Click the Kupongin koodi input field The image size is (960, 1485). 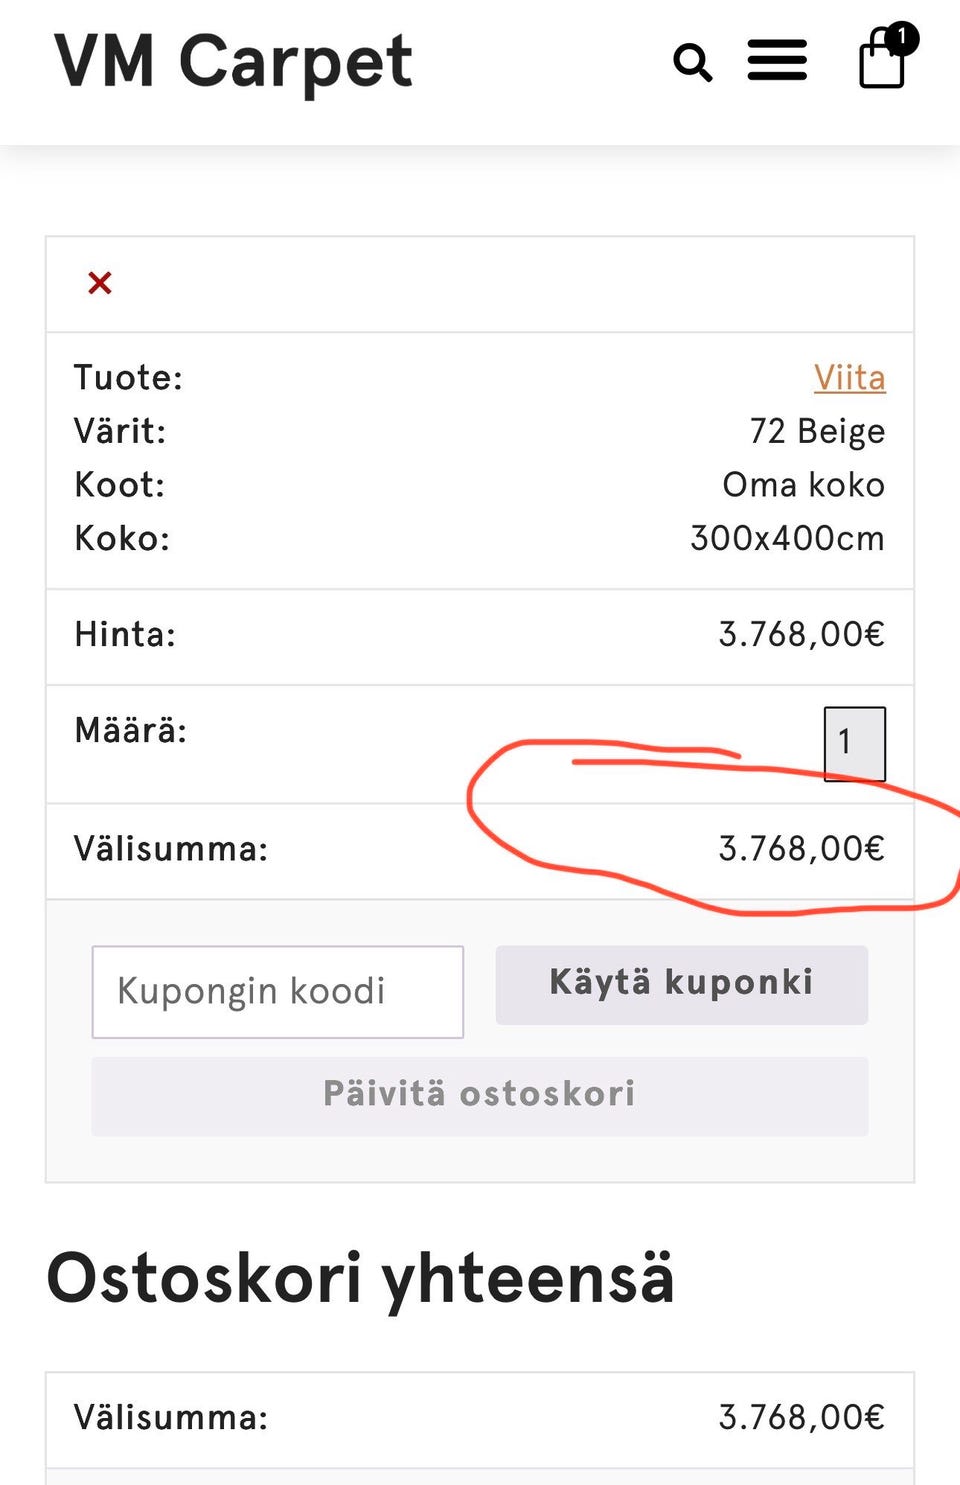(x=278, y=991)
